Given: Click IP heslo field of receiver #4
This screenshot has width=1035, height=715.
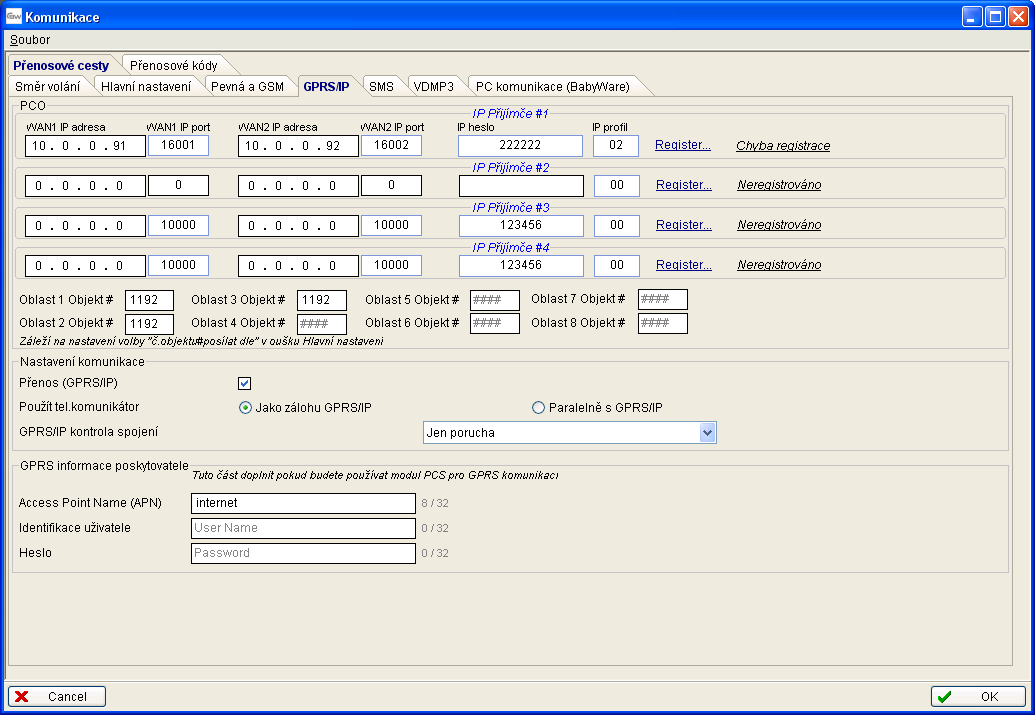Looking at the screenshot, I should pyautogui.click(x=521, y=265).
